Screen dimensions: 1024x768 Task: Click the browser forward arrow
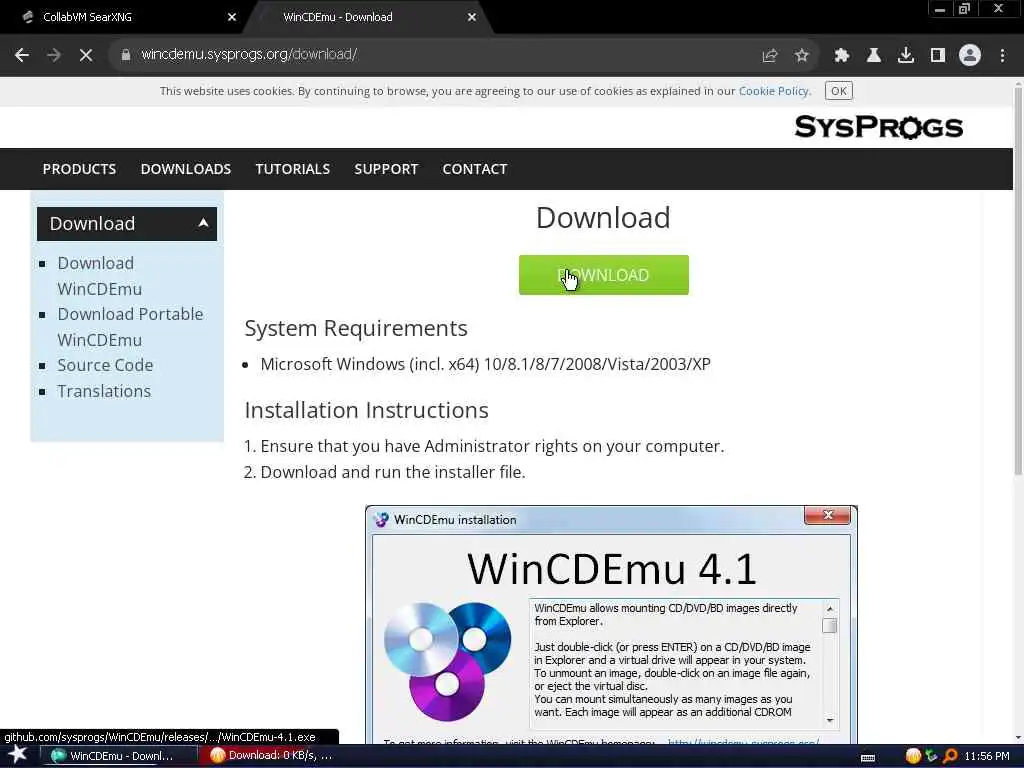54,55
